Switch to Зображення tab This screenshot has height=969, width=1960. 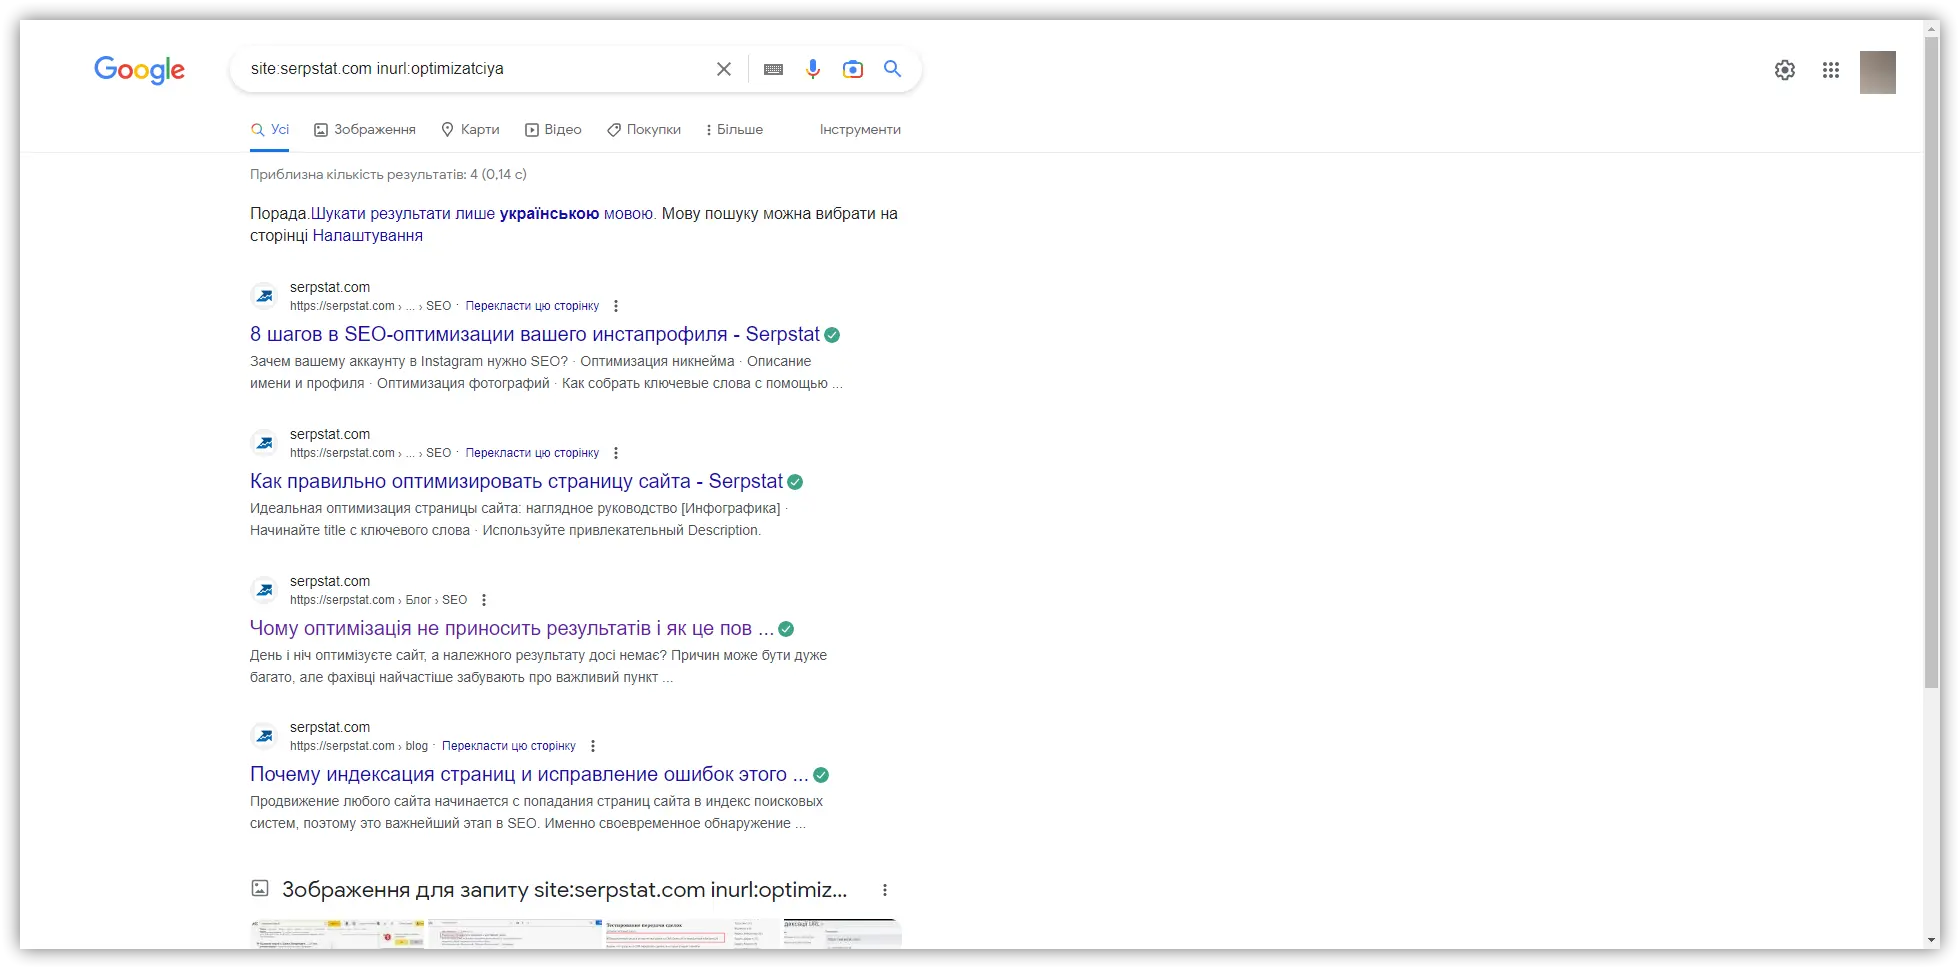[365, 130]
